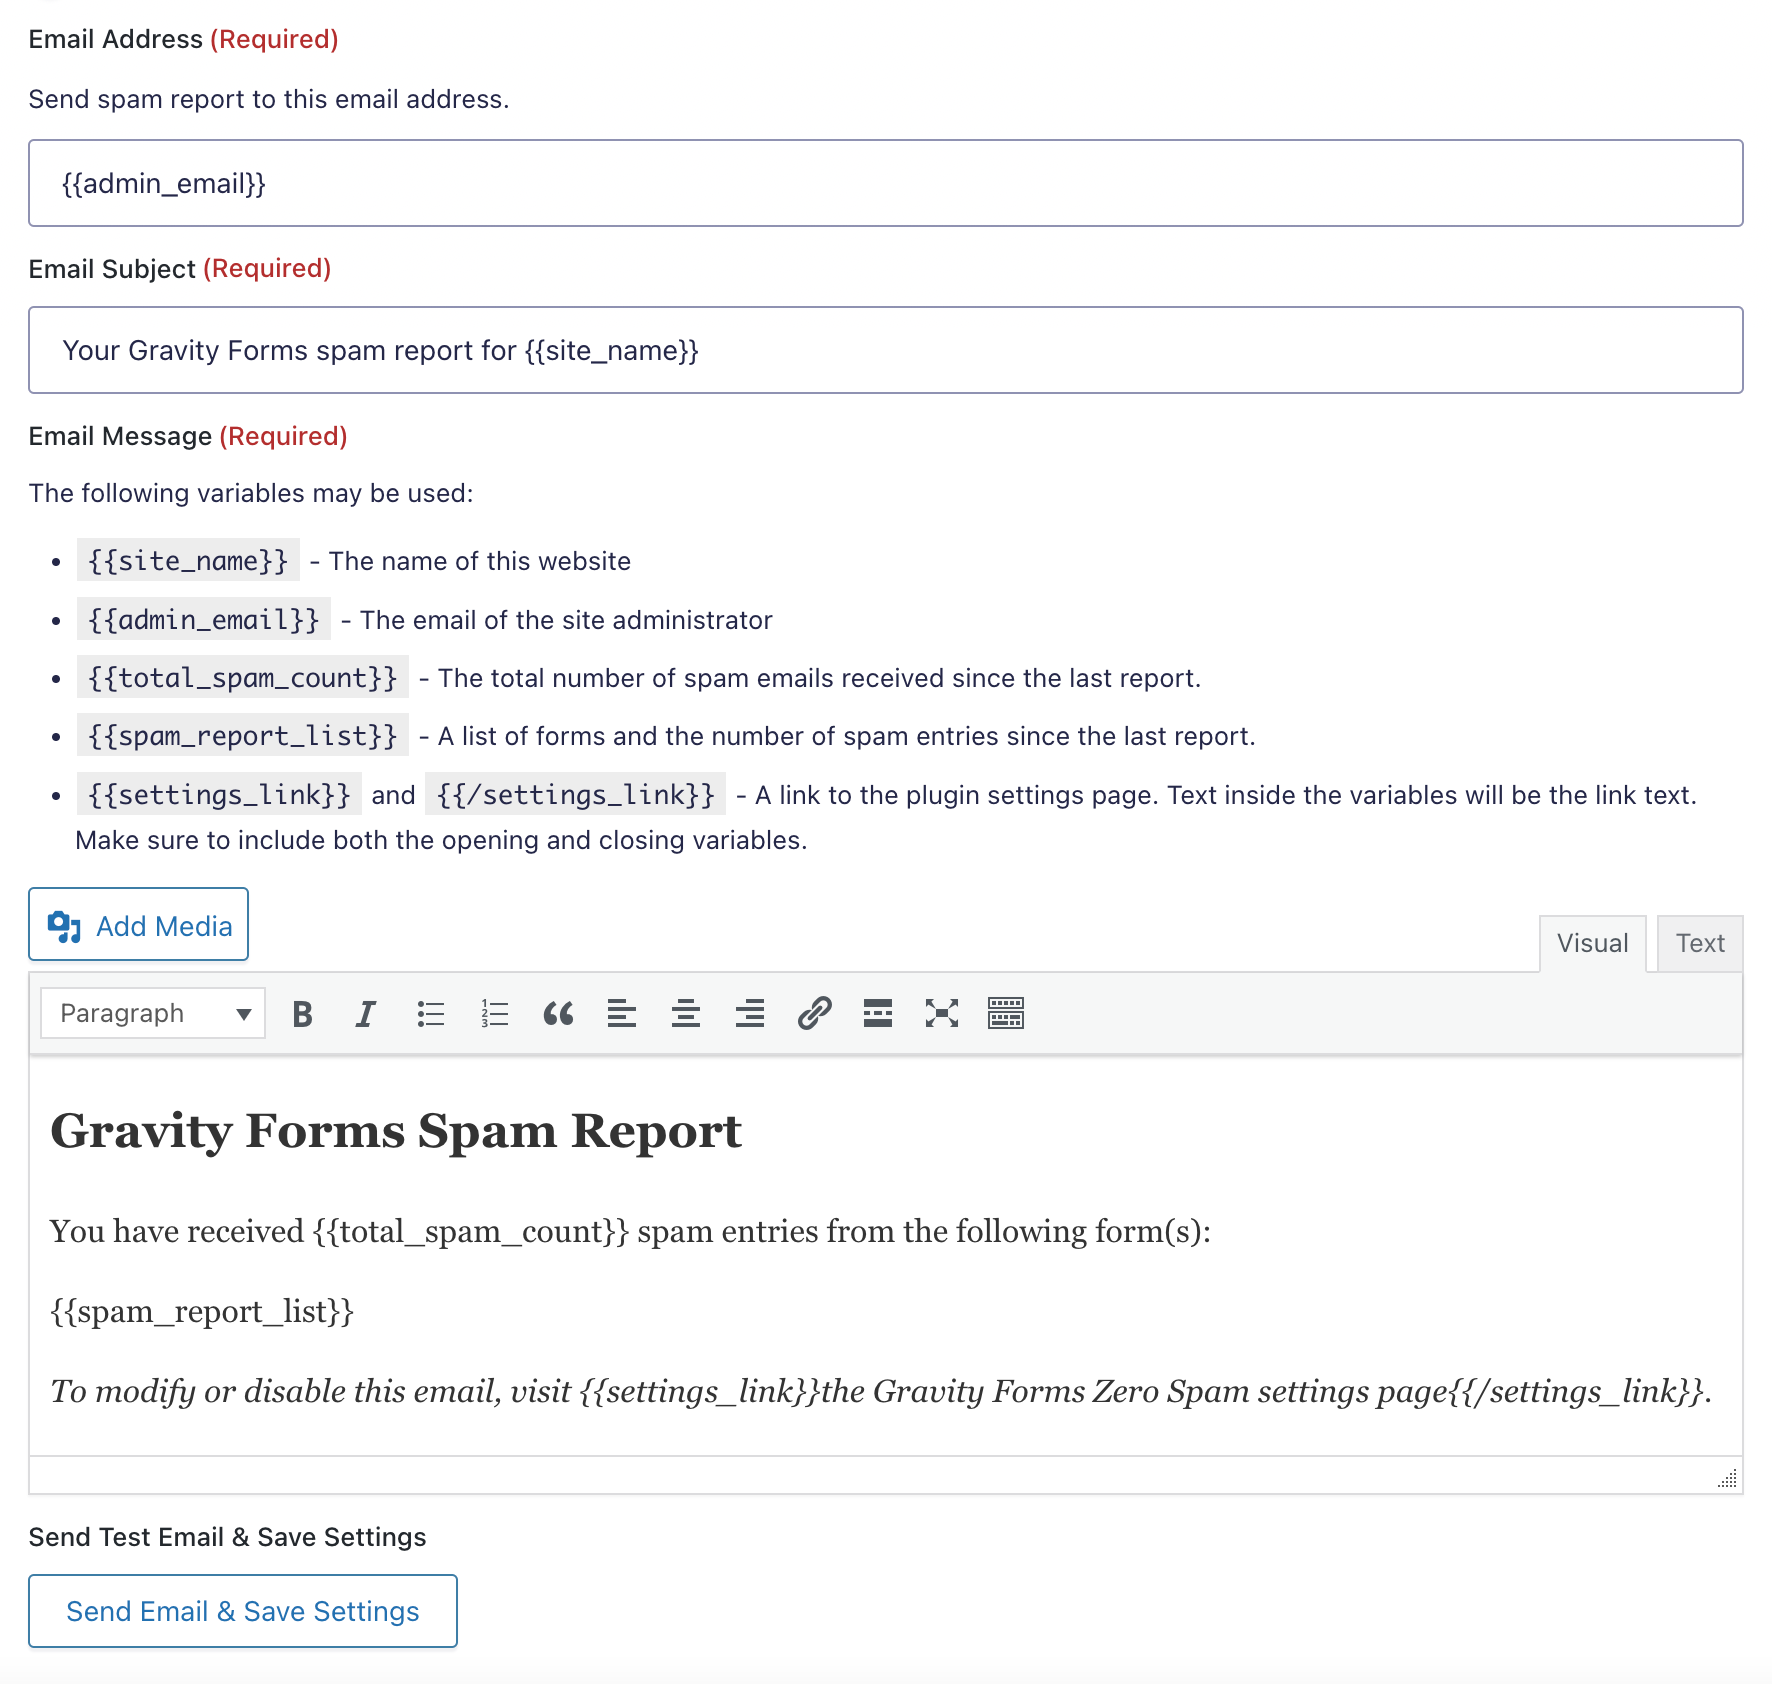The height and width of the screenshot is (1684, 1772).
Task: Click into the Email Subject field
Action: [885, 350]
